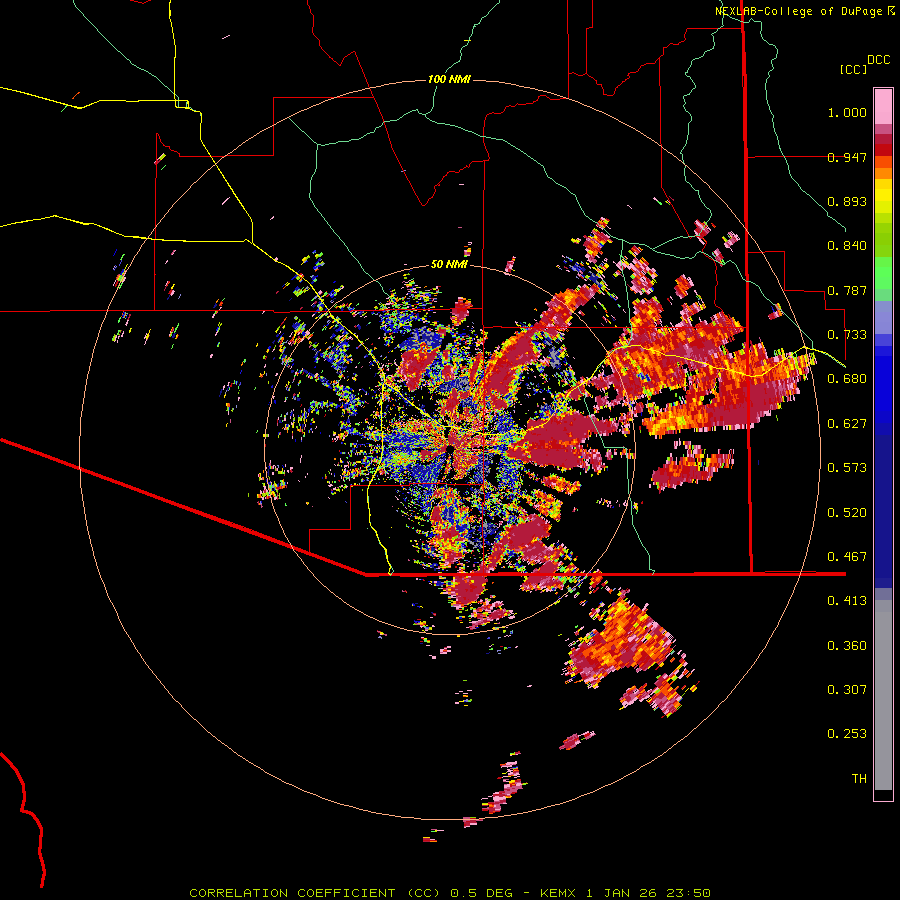The height and width of the screenshot is (900, 900).
Task: Click the 0.893 scale value
Action: [x=847, y=201]
